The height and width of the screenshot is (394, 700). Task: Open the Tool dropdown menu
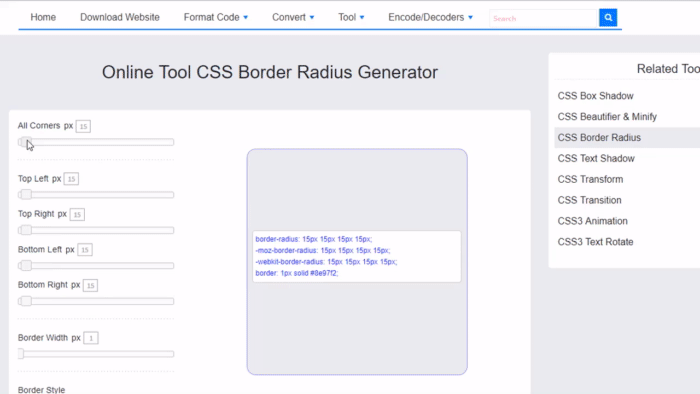coord(351,17)
